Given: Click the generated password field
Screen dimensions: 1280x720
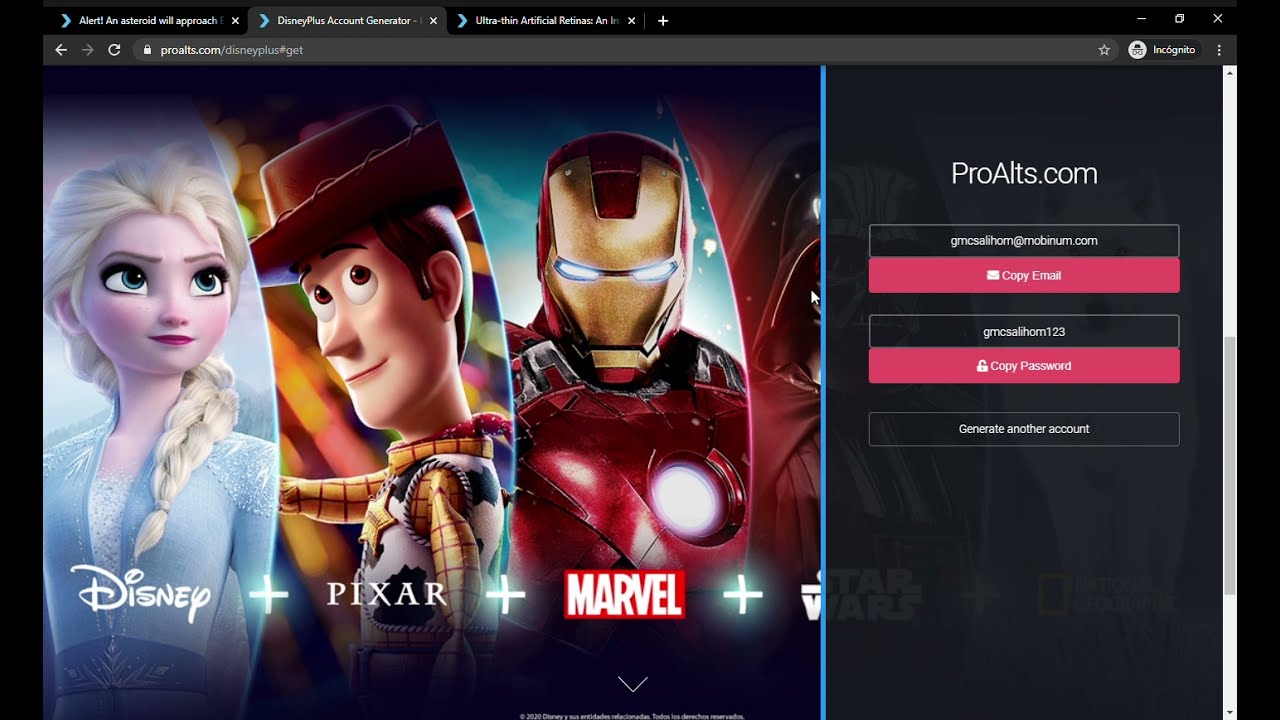Looking at the screenshot, I should pos(1024,331).
